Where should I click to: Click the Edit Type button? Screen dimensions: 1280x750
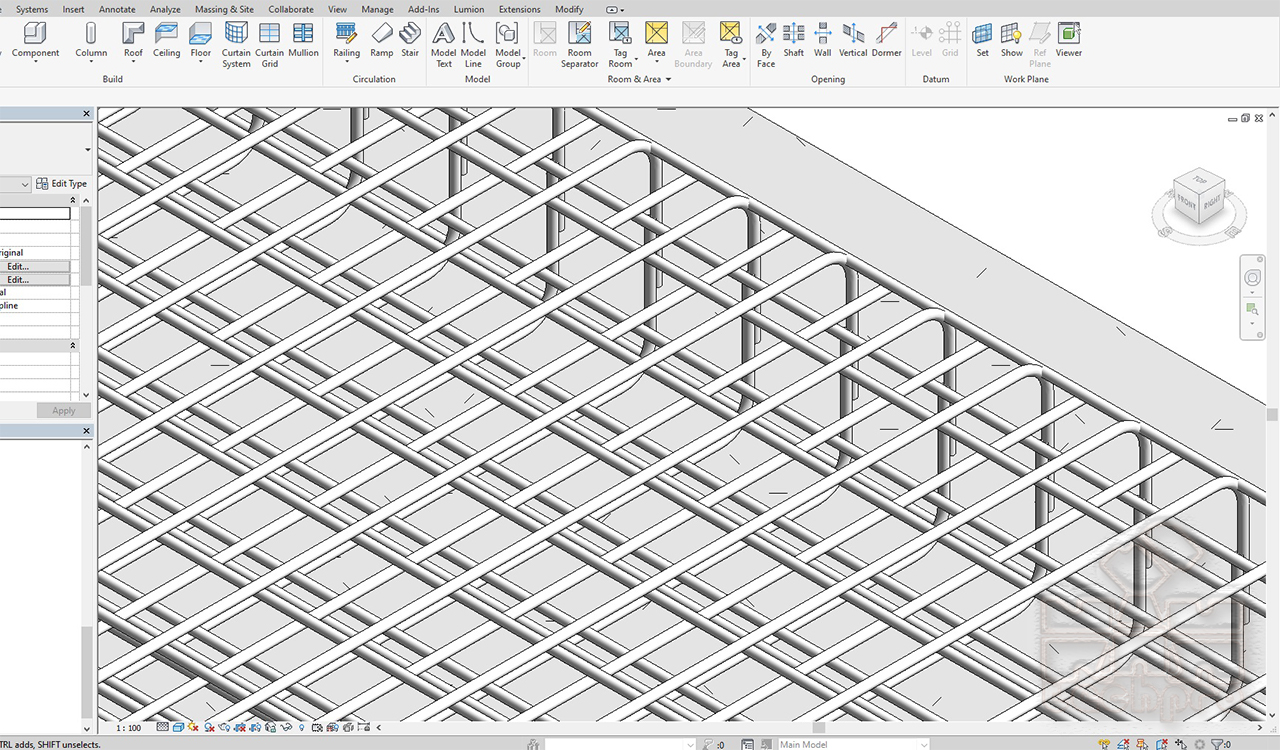(x=62, y=184)
